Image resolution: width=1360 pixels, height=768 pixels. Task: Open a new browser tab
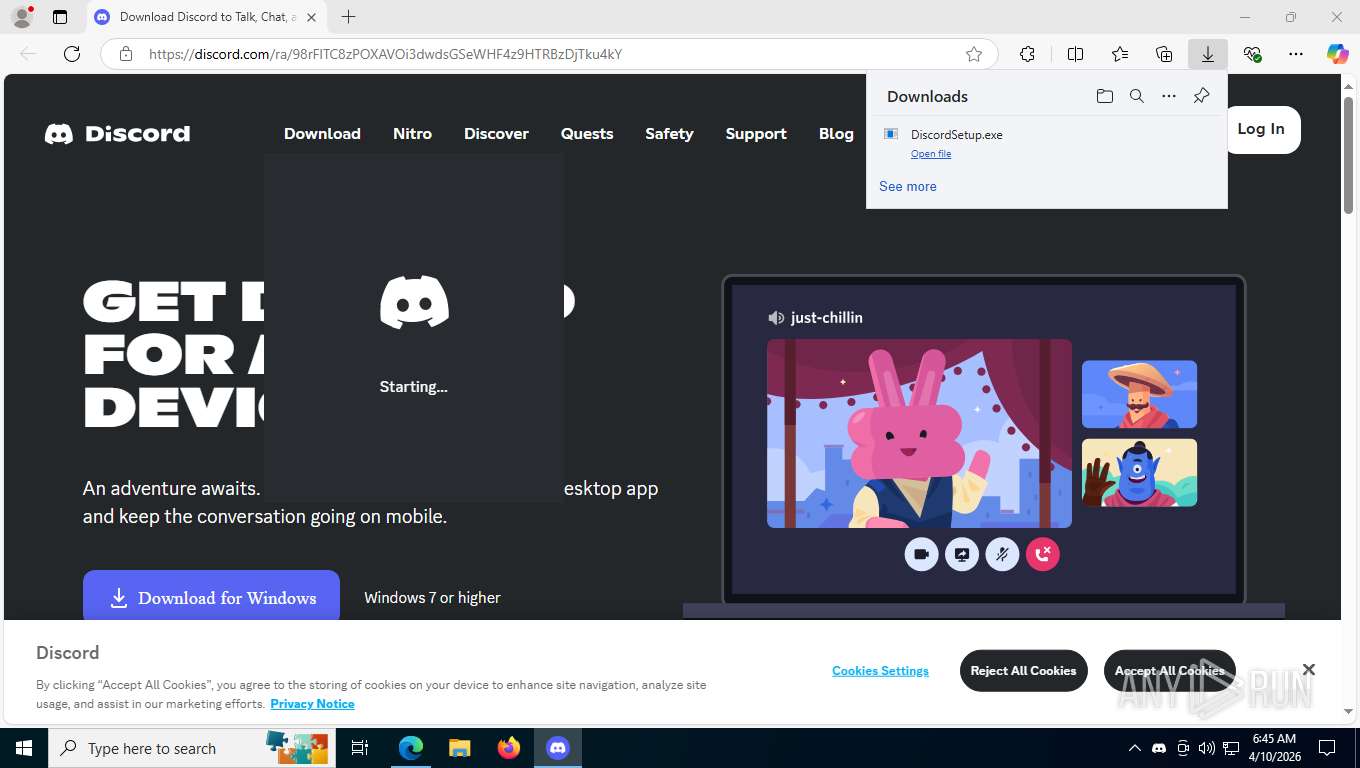pyautogui.click(x=348, y=17)
